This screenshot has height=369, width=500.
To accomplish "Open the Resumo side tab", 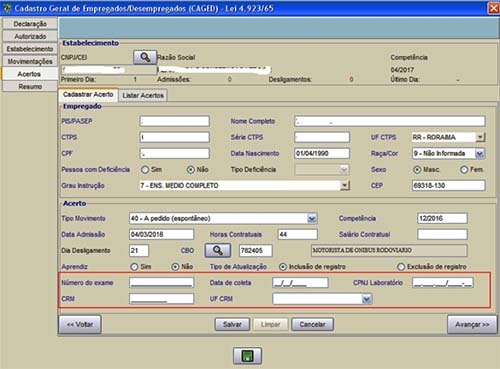I will point(30,87).
